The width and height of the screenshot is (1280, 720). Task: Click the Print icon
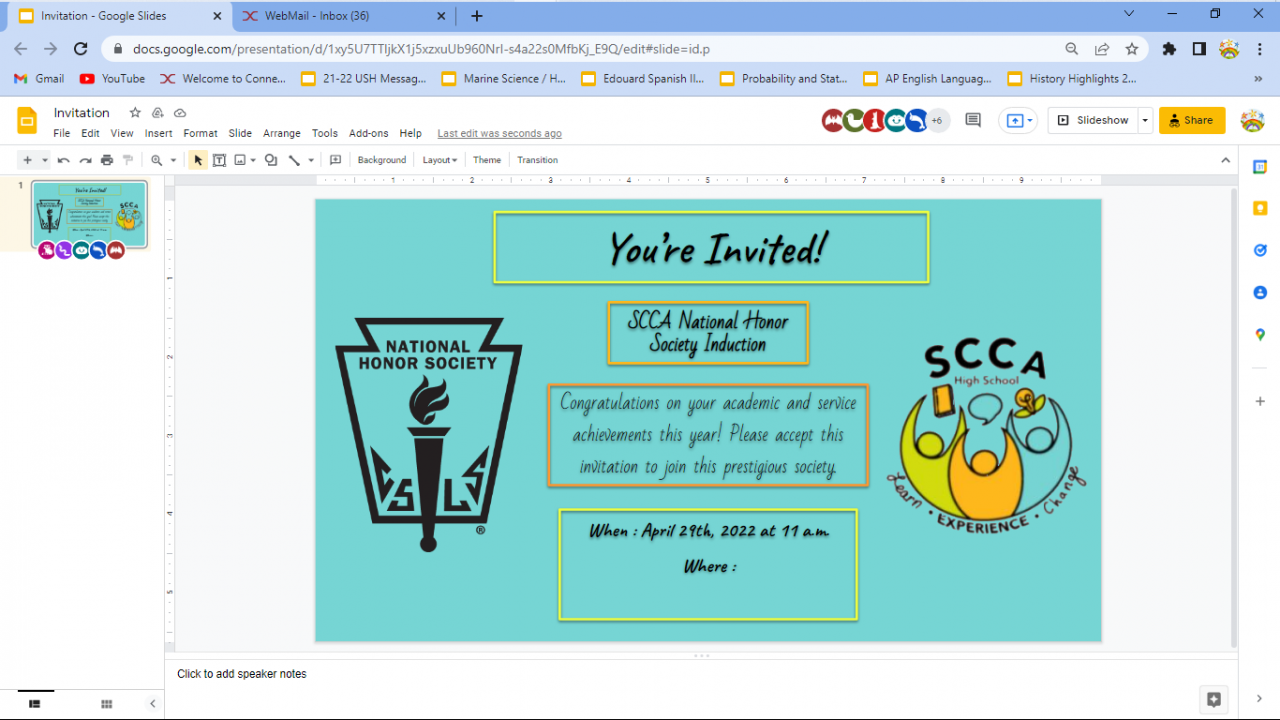point(107,160)
